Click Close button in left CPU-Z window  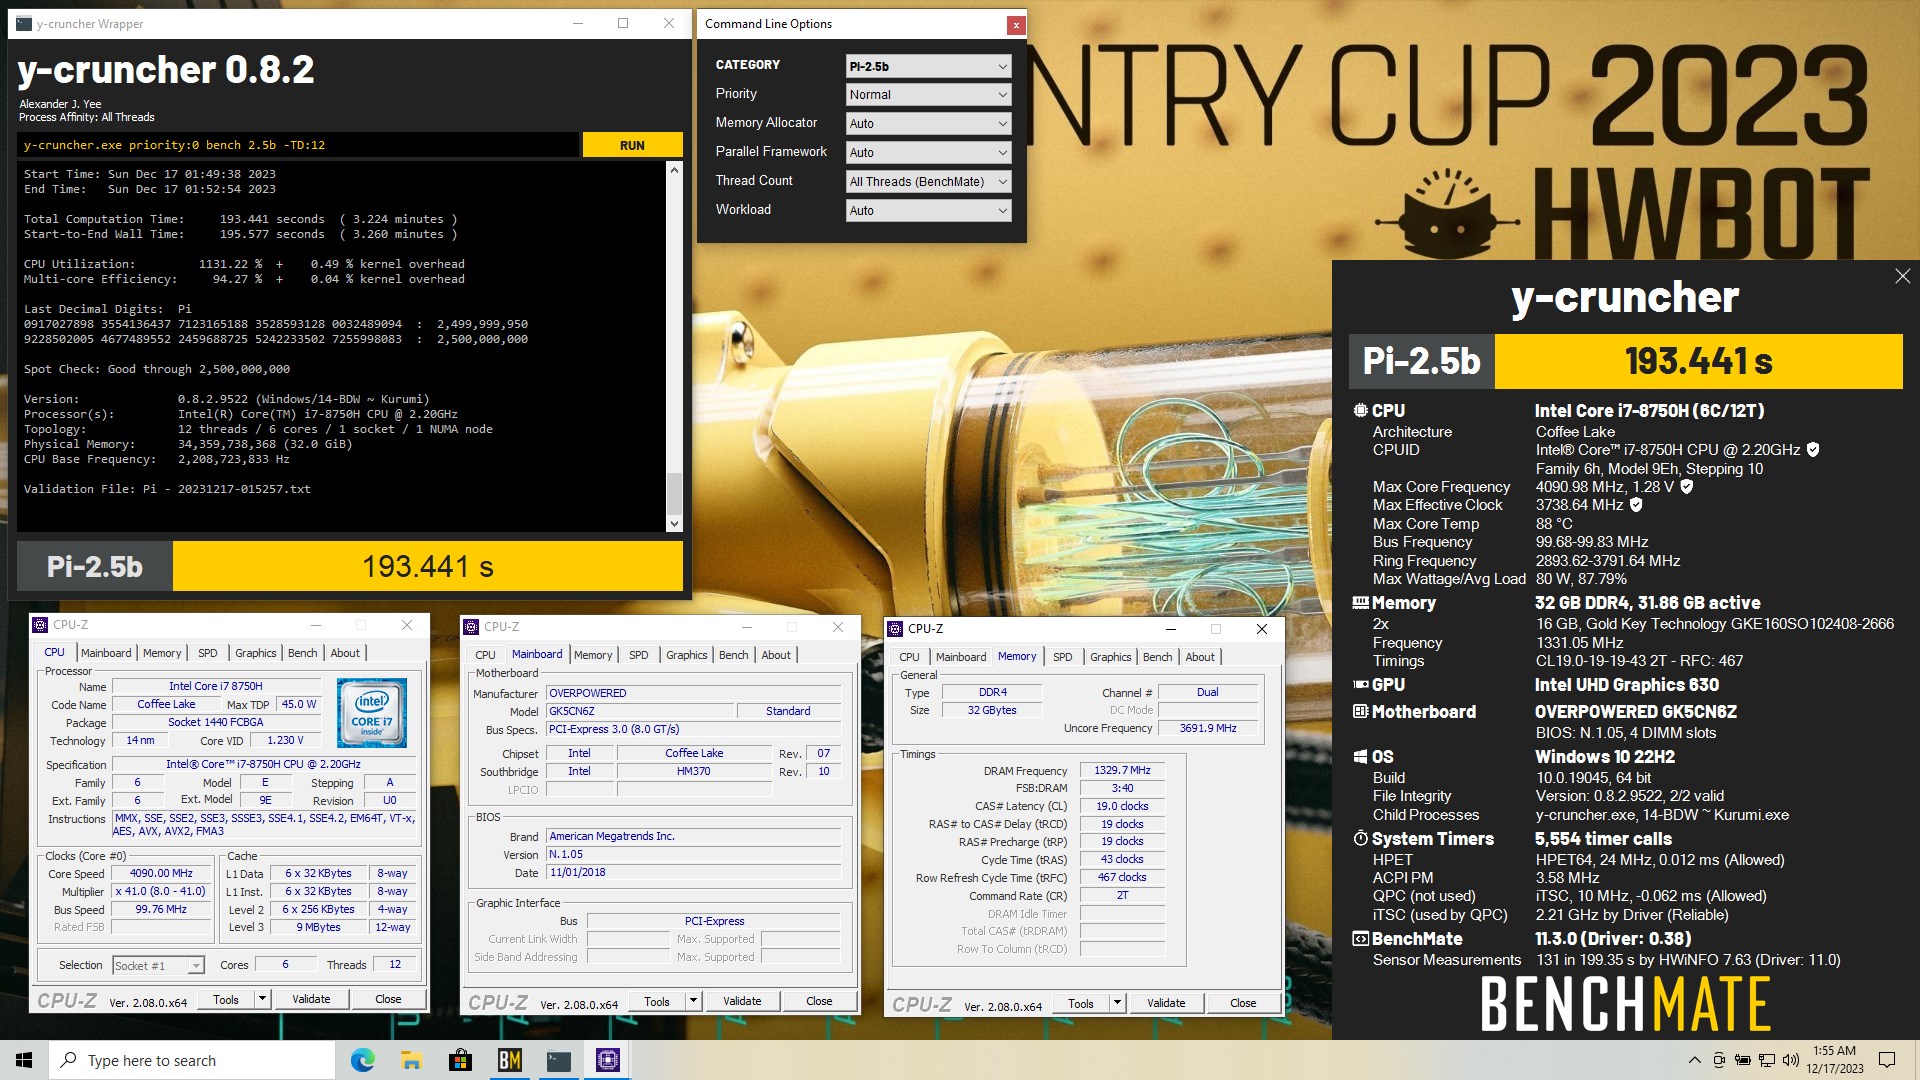coord(388,999)
